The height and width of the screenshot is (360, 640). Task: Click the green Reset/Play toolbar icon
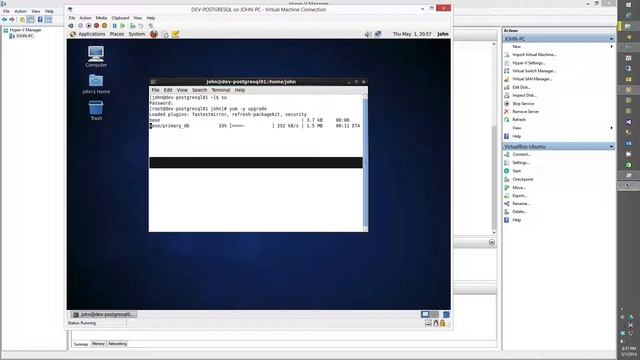[x=122, y=26]
